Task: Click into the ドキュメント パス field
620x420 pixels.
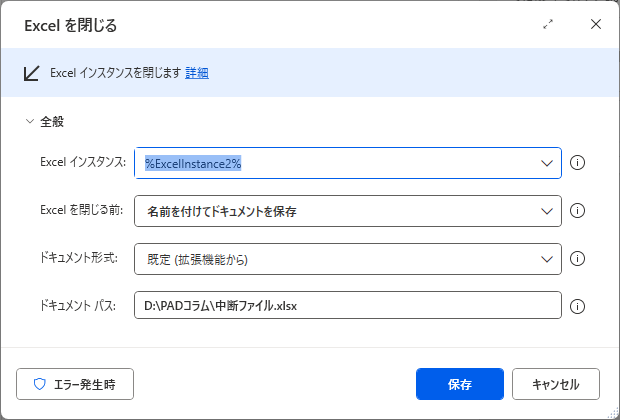Action: 348,305
